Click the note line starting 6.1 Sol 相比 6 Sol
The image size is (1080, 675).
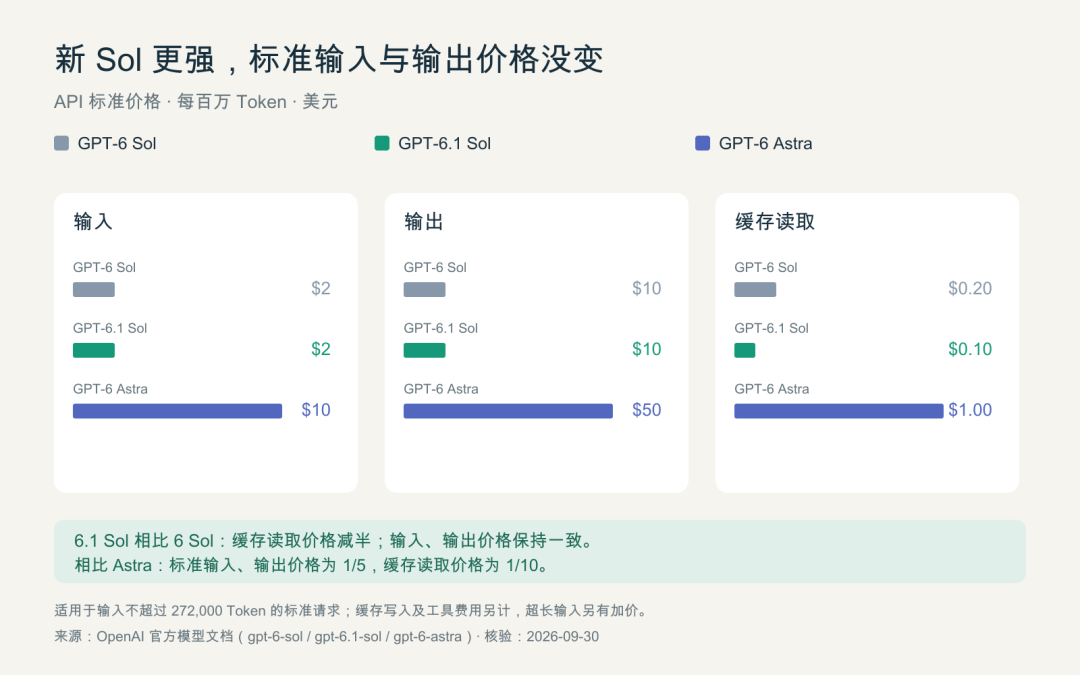point(333,541)
